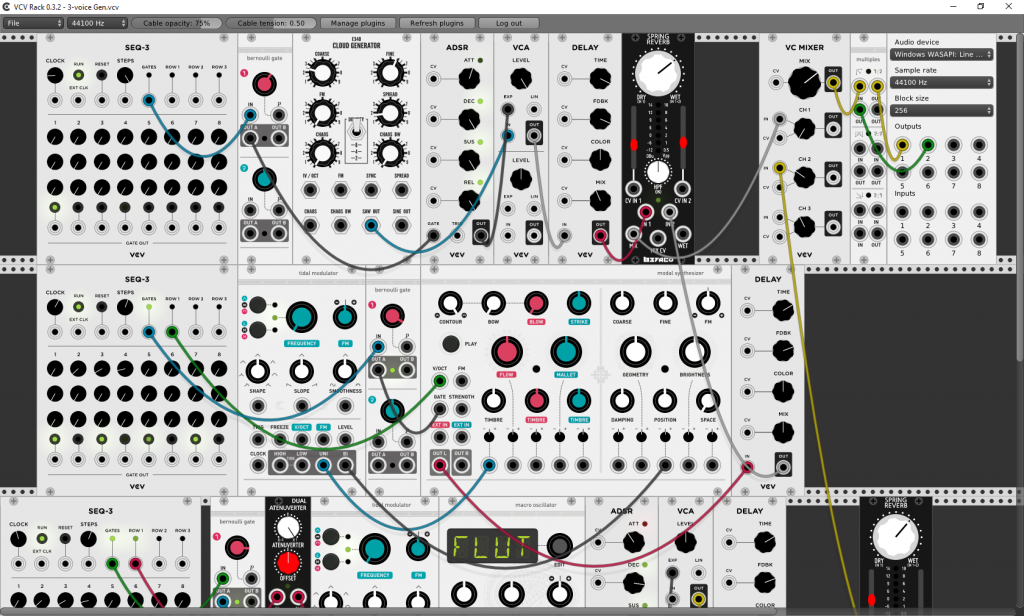
Task: Click the vertical scrollbar on the right
Action: click(x=1020, y=196)
